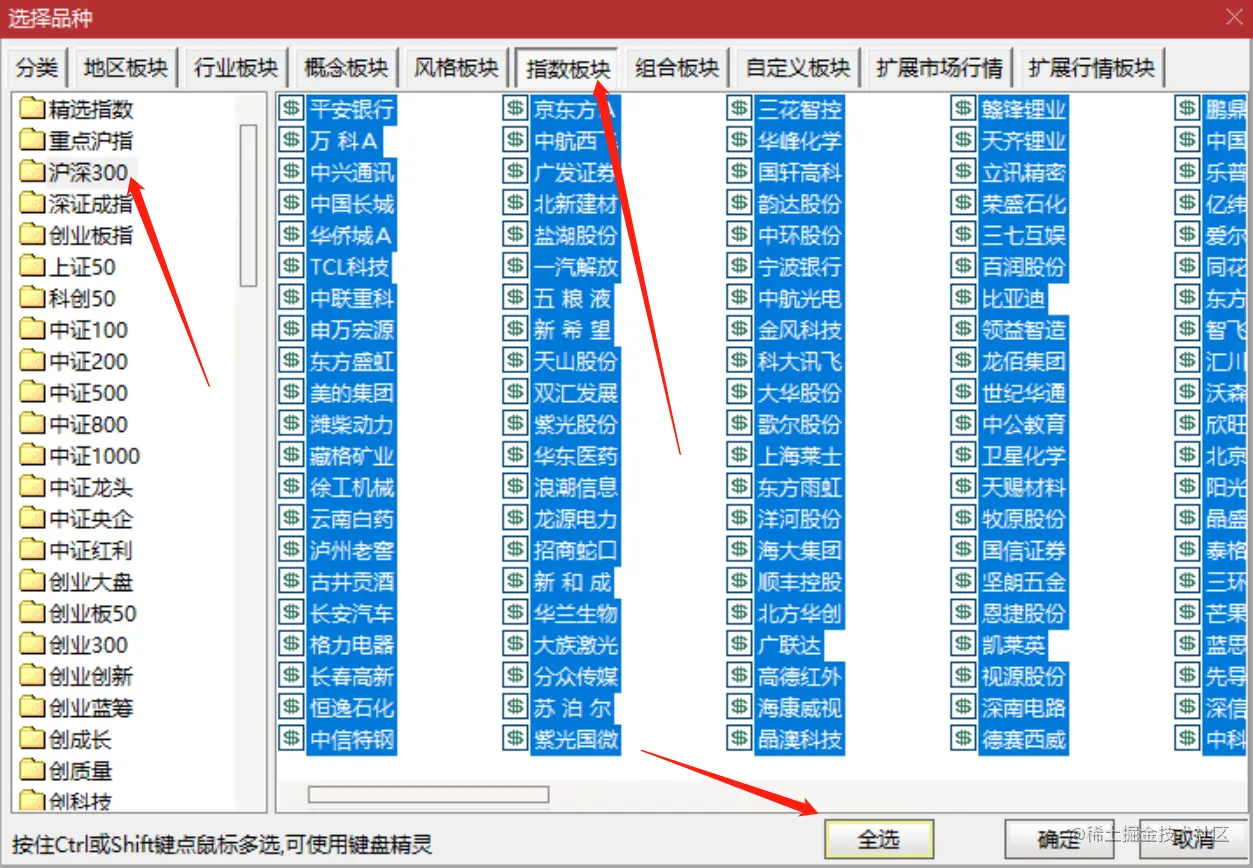Select stock 长安汽车
The height and width of the screenshot is (868, 1253).
point(352,613)
